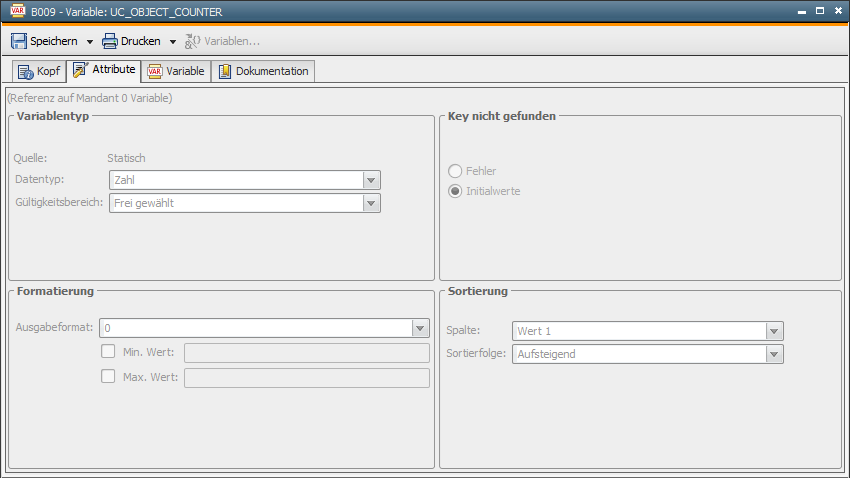Click the Variable tab VAR icon
Viewport: 850px width, 478px height.
(155, 71)
